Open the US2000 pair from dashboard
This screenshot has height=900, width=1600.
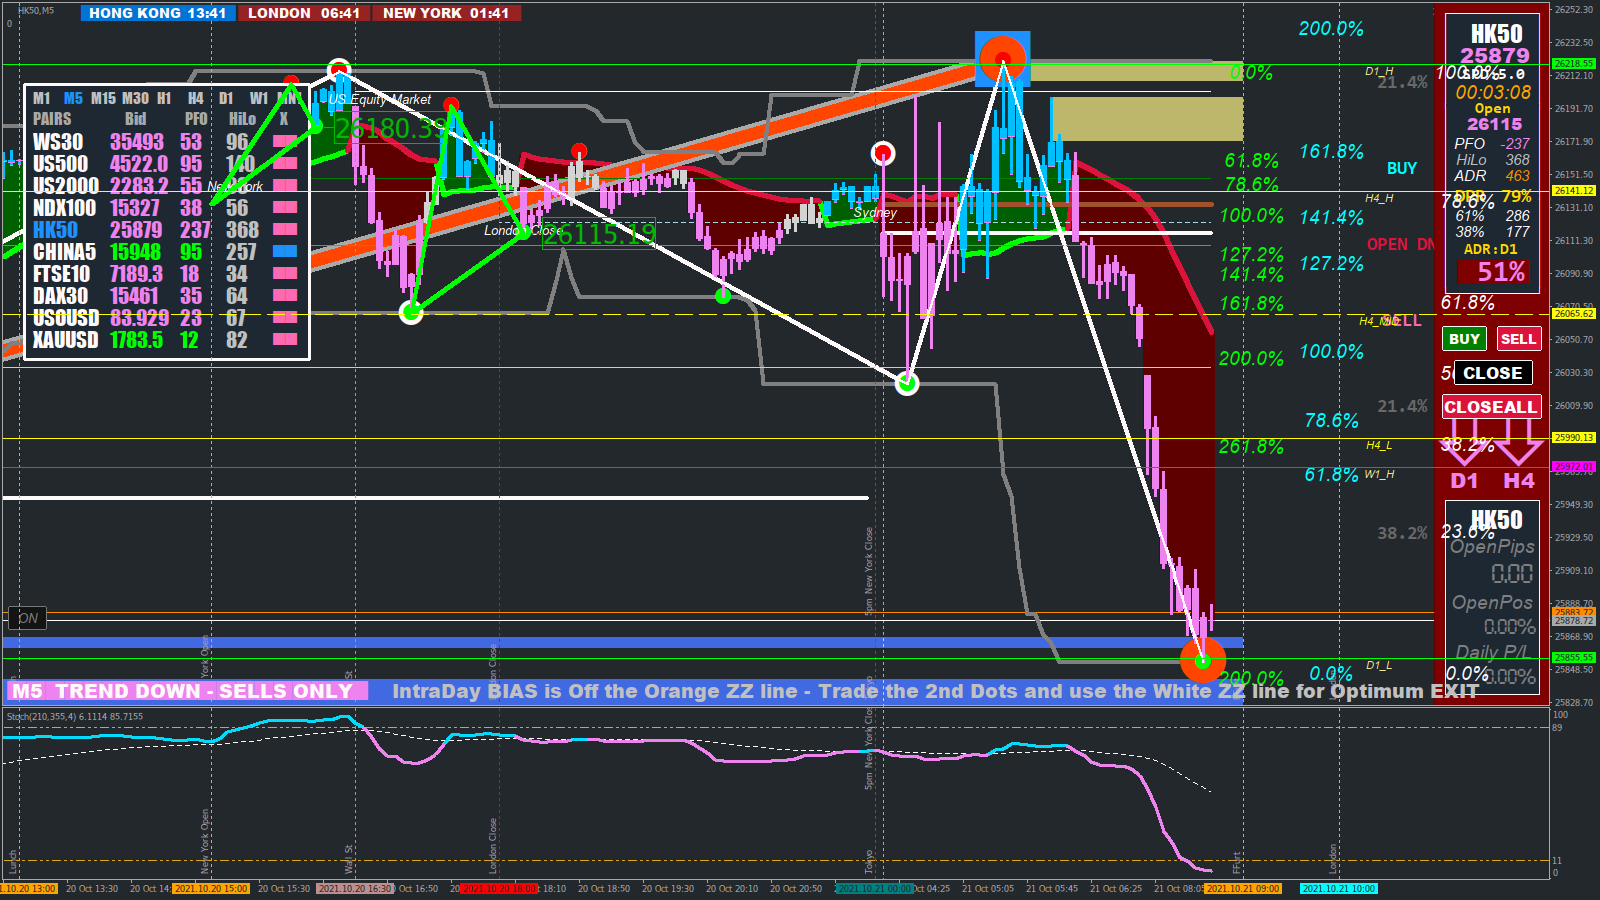tap(66, 186)
